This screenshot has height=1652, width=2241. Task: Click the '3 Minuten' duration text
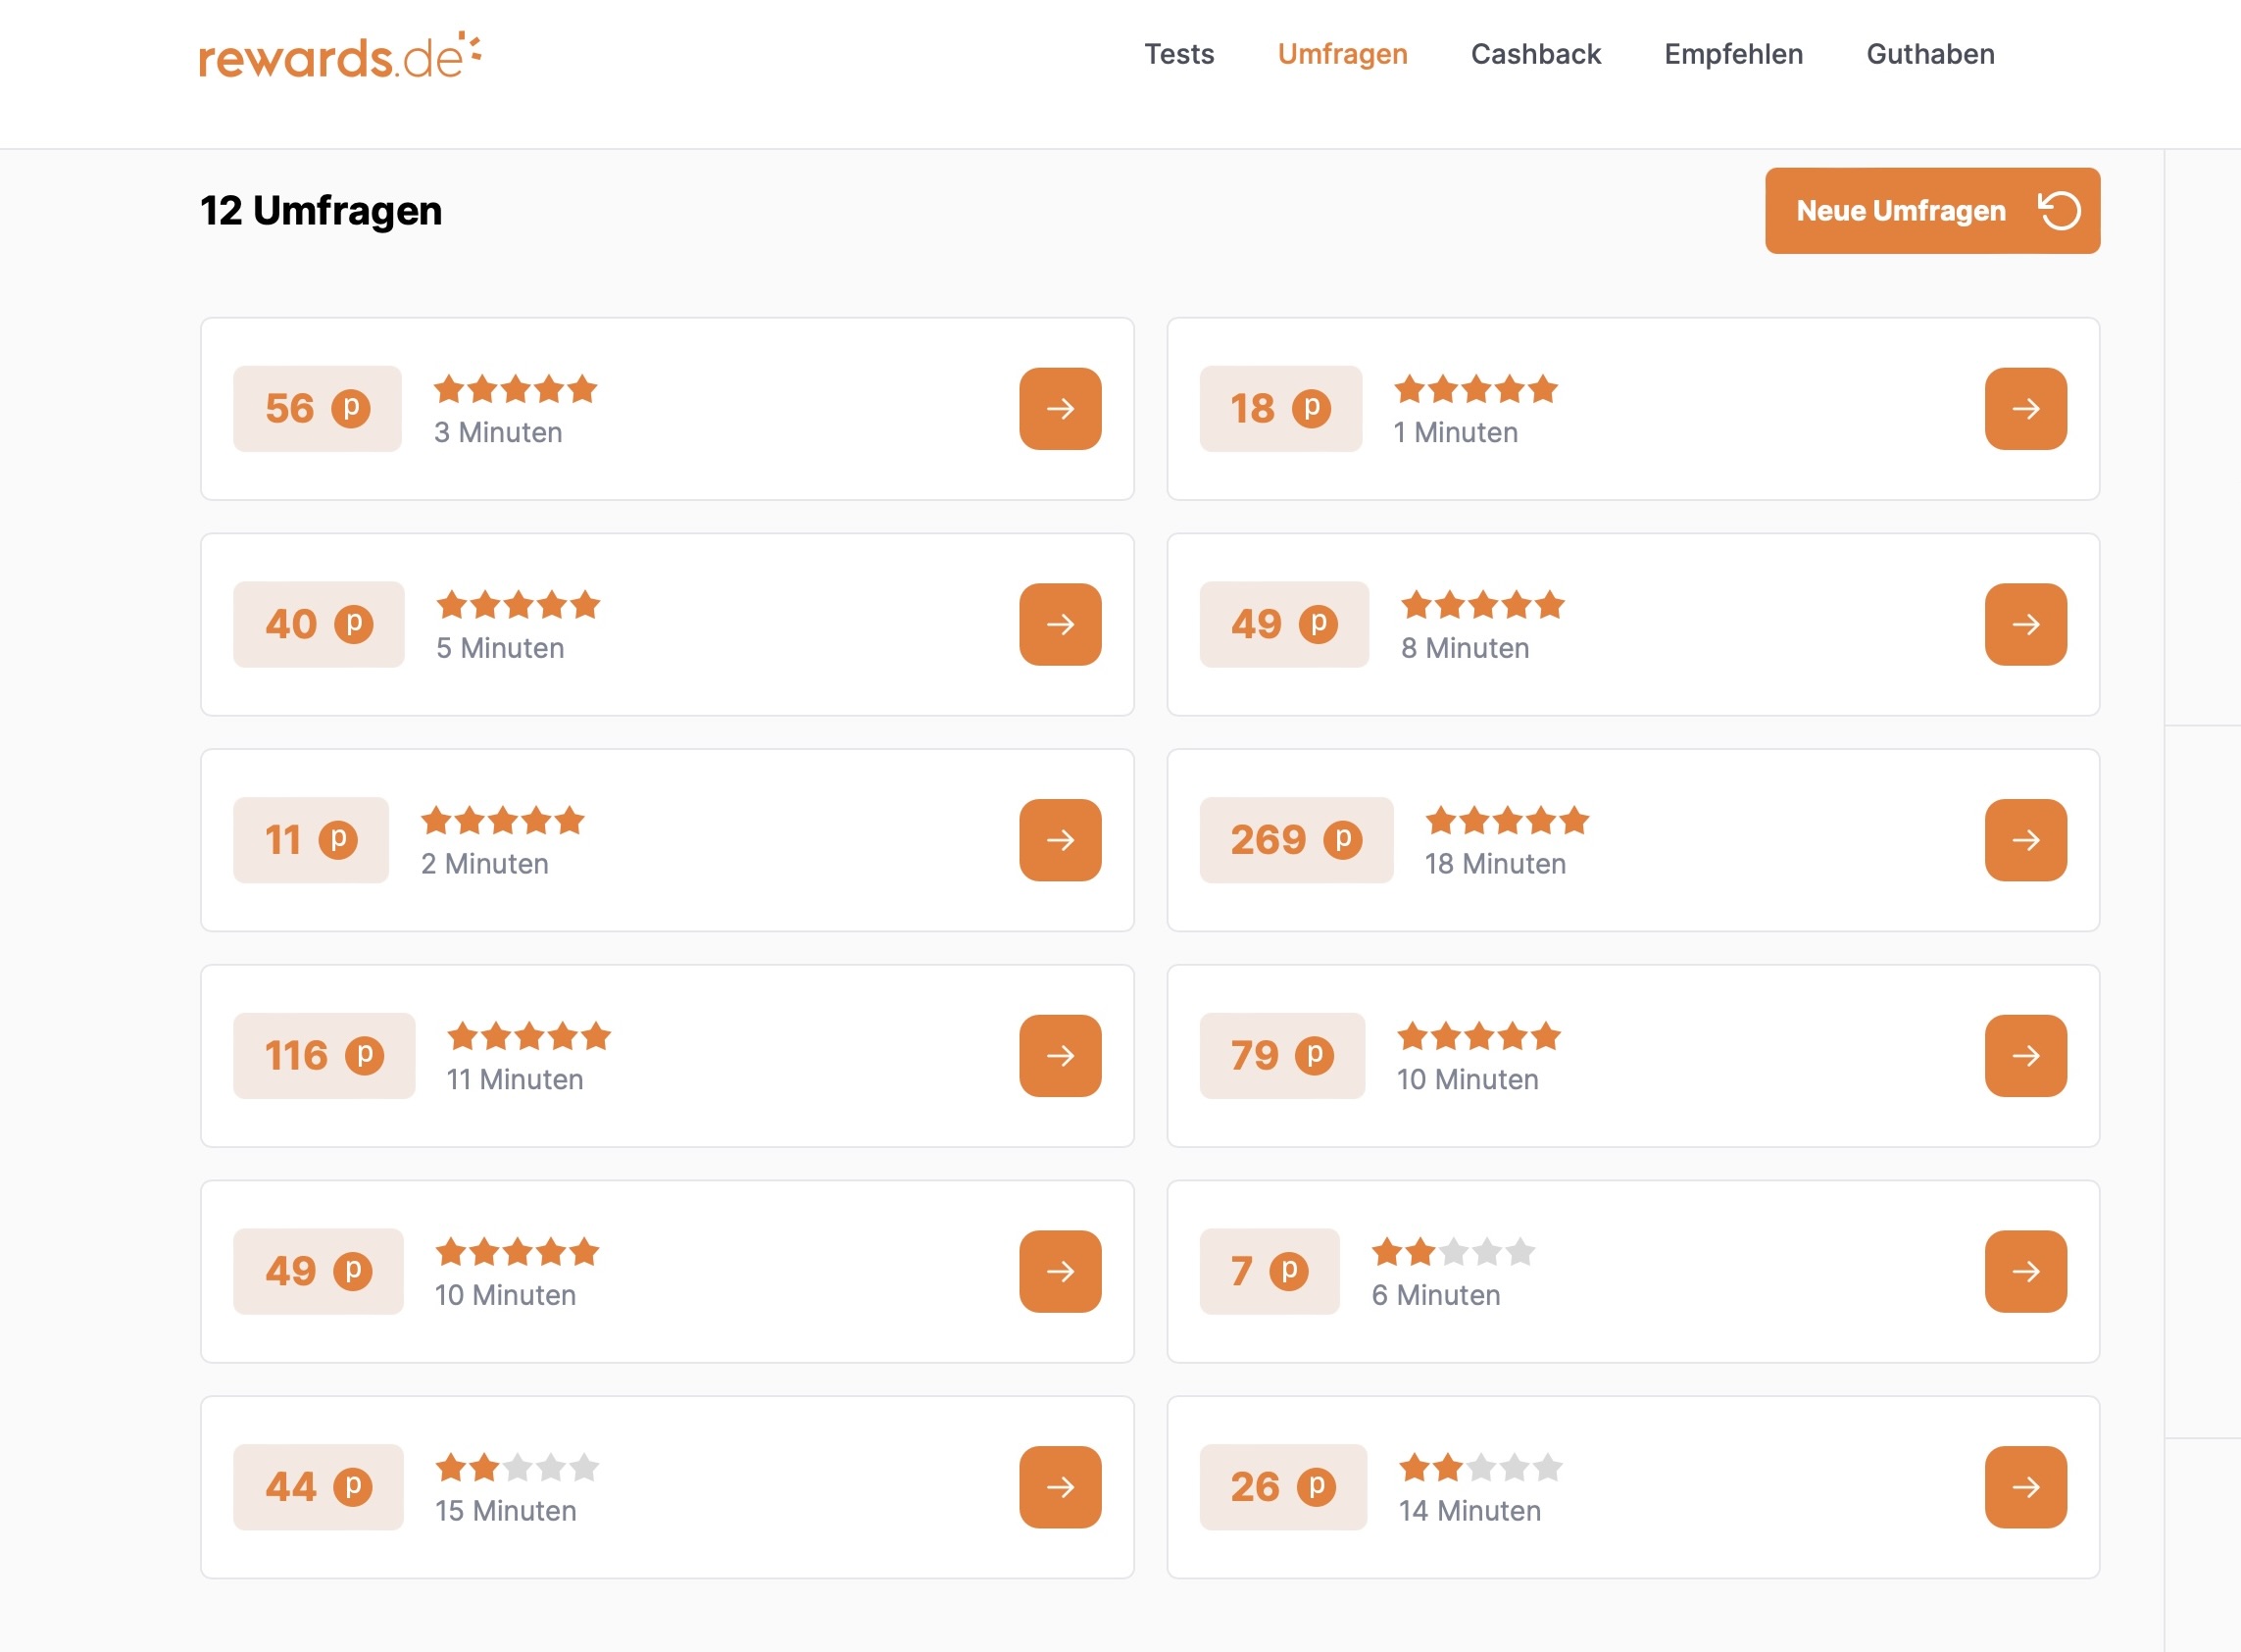click(x=498, y=432)
